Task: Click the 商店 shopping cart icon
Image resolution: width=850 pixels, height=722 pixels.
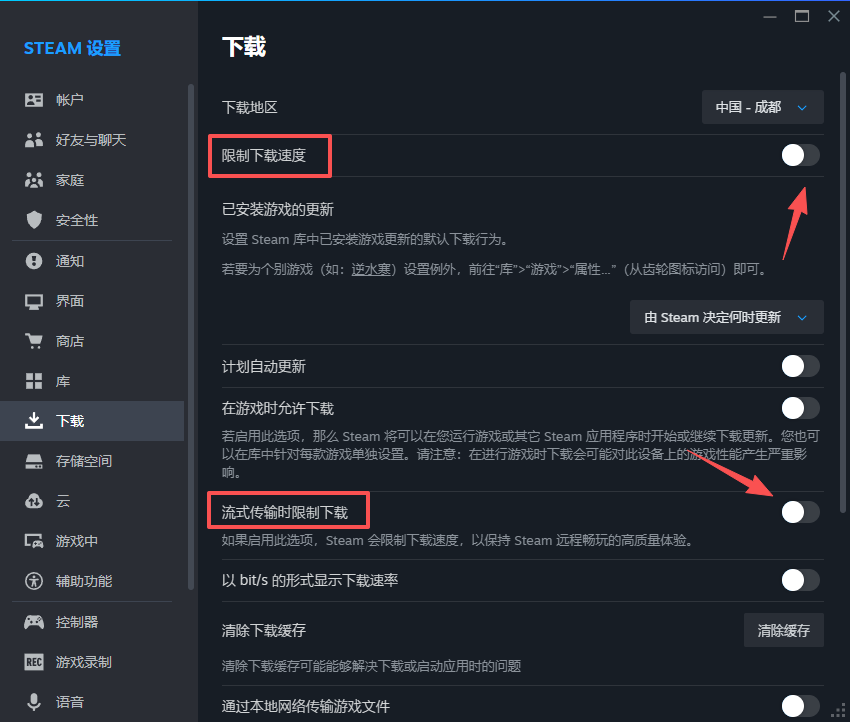Action: [34, 341]
